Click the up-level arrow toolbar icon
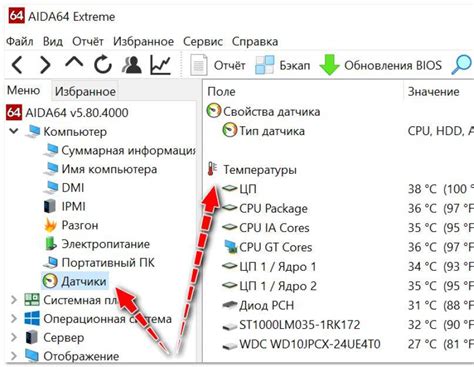Image resolution: width=474 pixels, height=367 pixels. pos(74,63)
